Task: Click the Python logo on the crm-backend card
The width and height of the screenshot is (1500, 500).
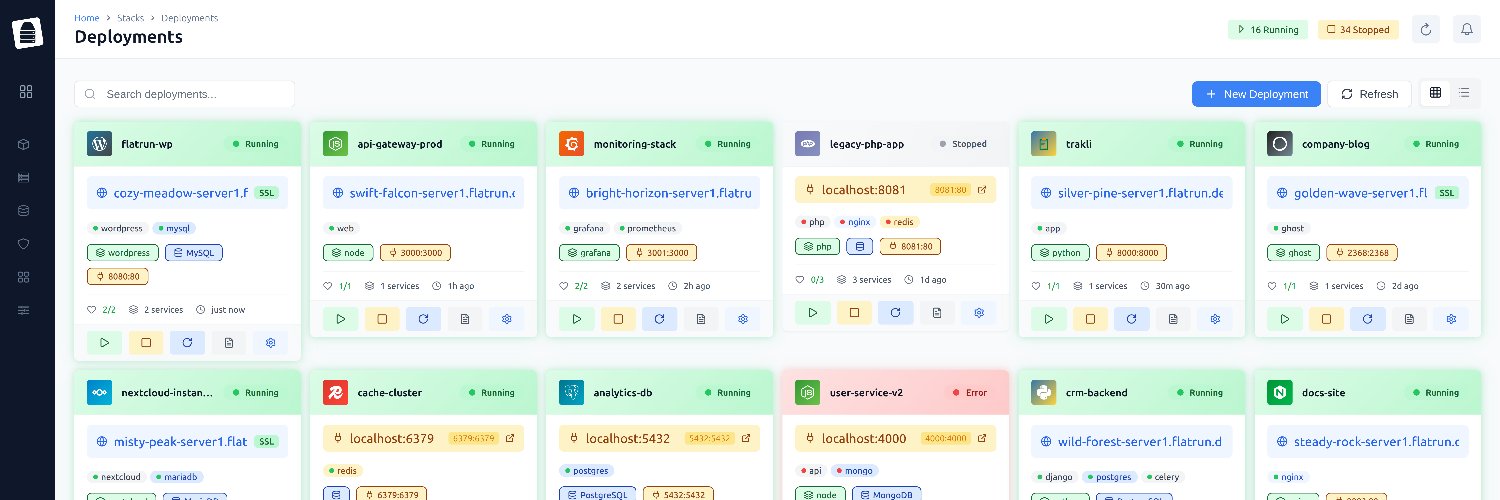Action: (1044, 392)
